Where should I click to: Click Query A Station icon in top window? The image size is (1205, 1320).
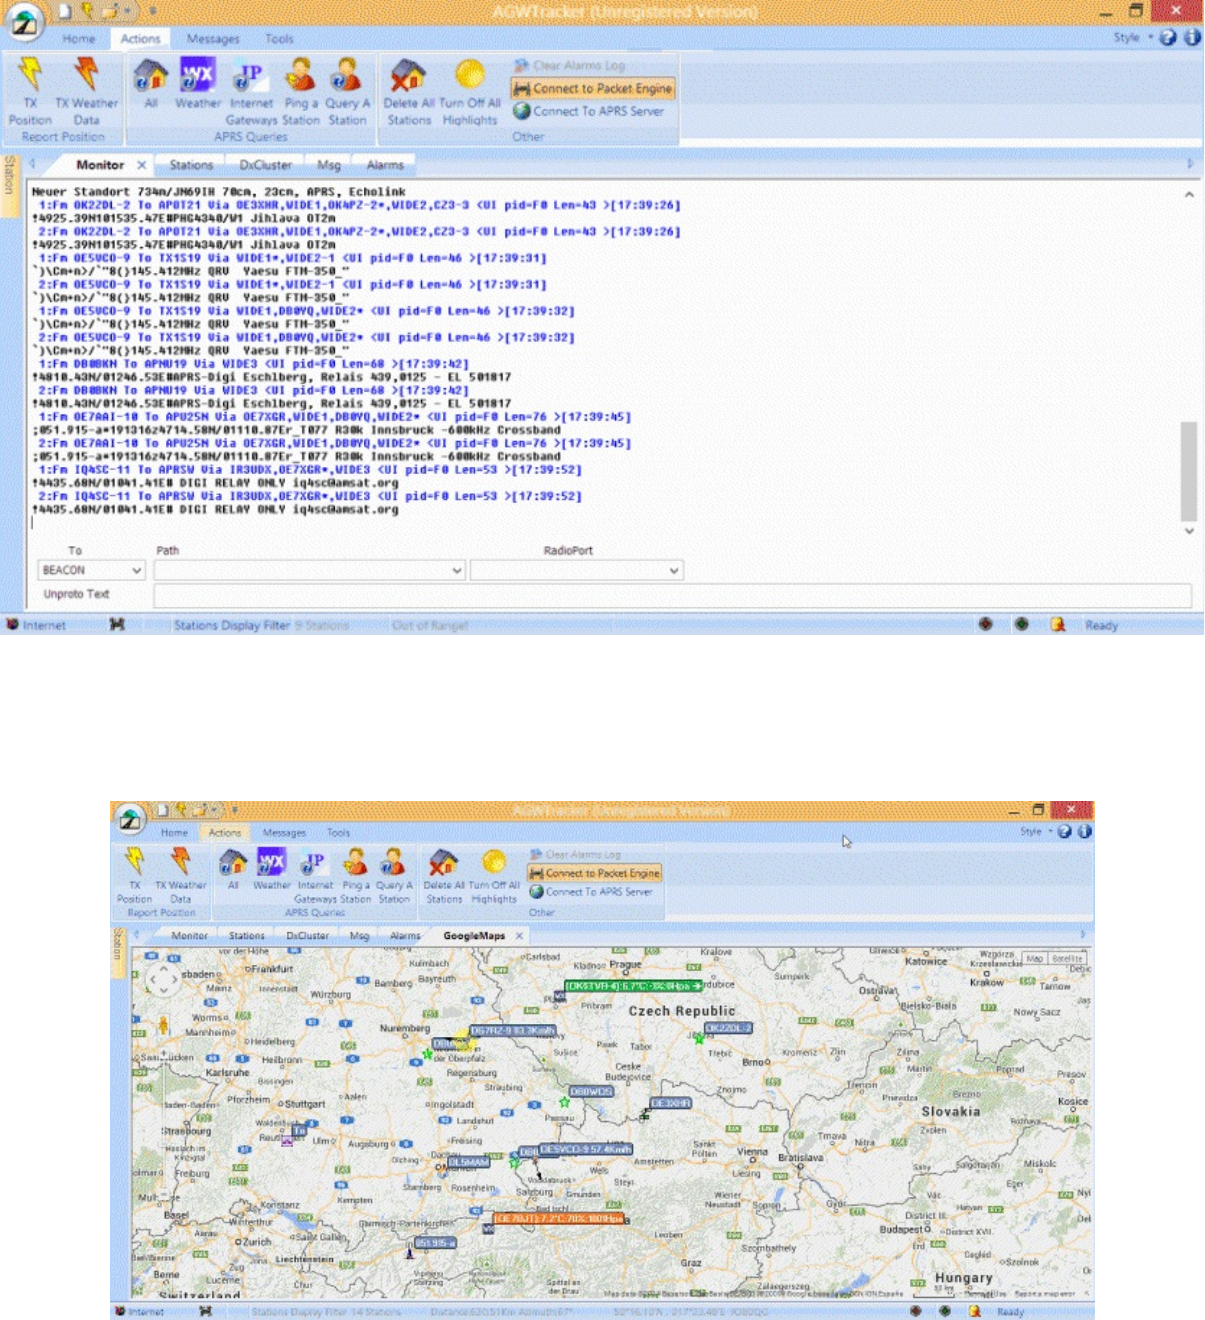click(347, 75)
